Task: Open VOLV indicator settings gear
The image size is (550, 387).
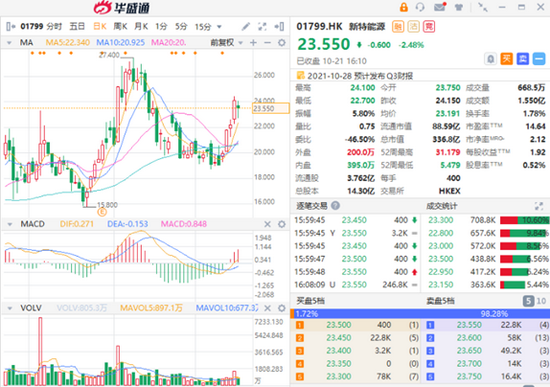Action: [x=281, y=308]
